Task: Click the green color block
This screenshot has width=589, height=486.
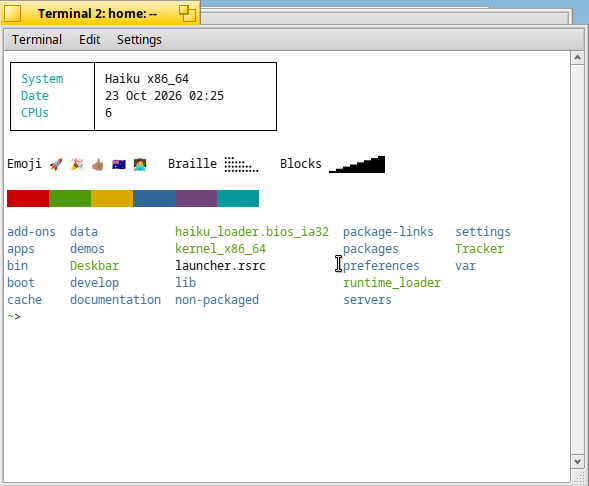Action: 70,198
